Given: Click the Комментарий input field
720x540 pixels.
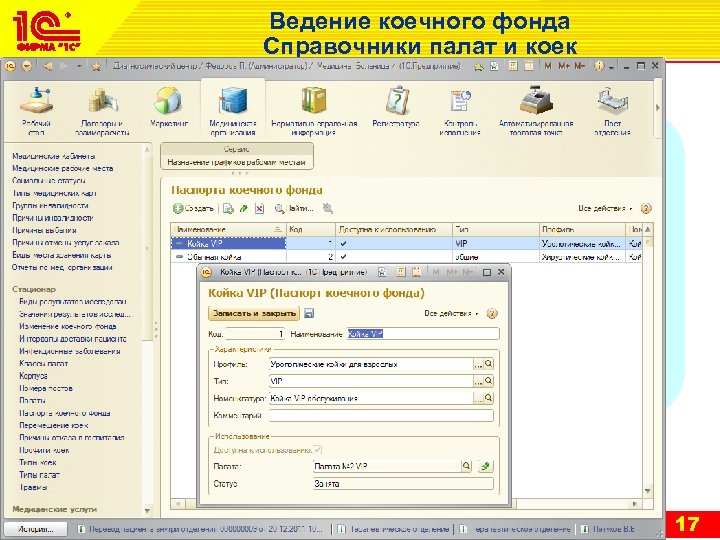Looking at the screenshot, I should tap(381, 415).
